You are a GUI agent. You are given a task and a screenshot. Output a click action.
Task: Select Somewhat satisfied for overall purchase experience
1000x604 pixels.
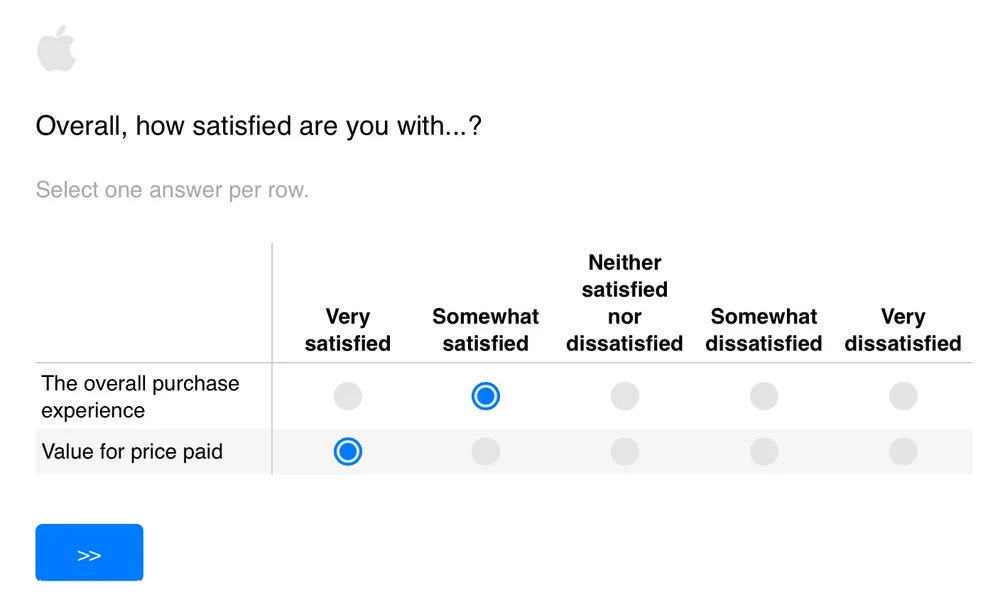(485, 396)
